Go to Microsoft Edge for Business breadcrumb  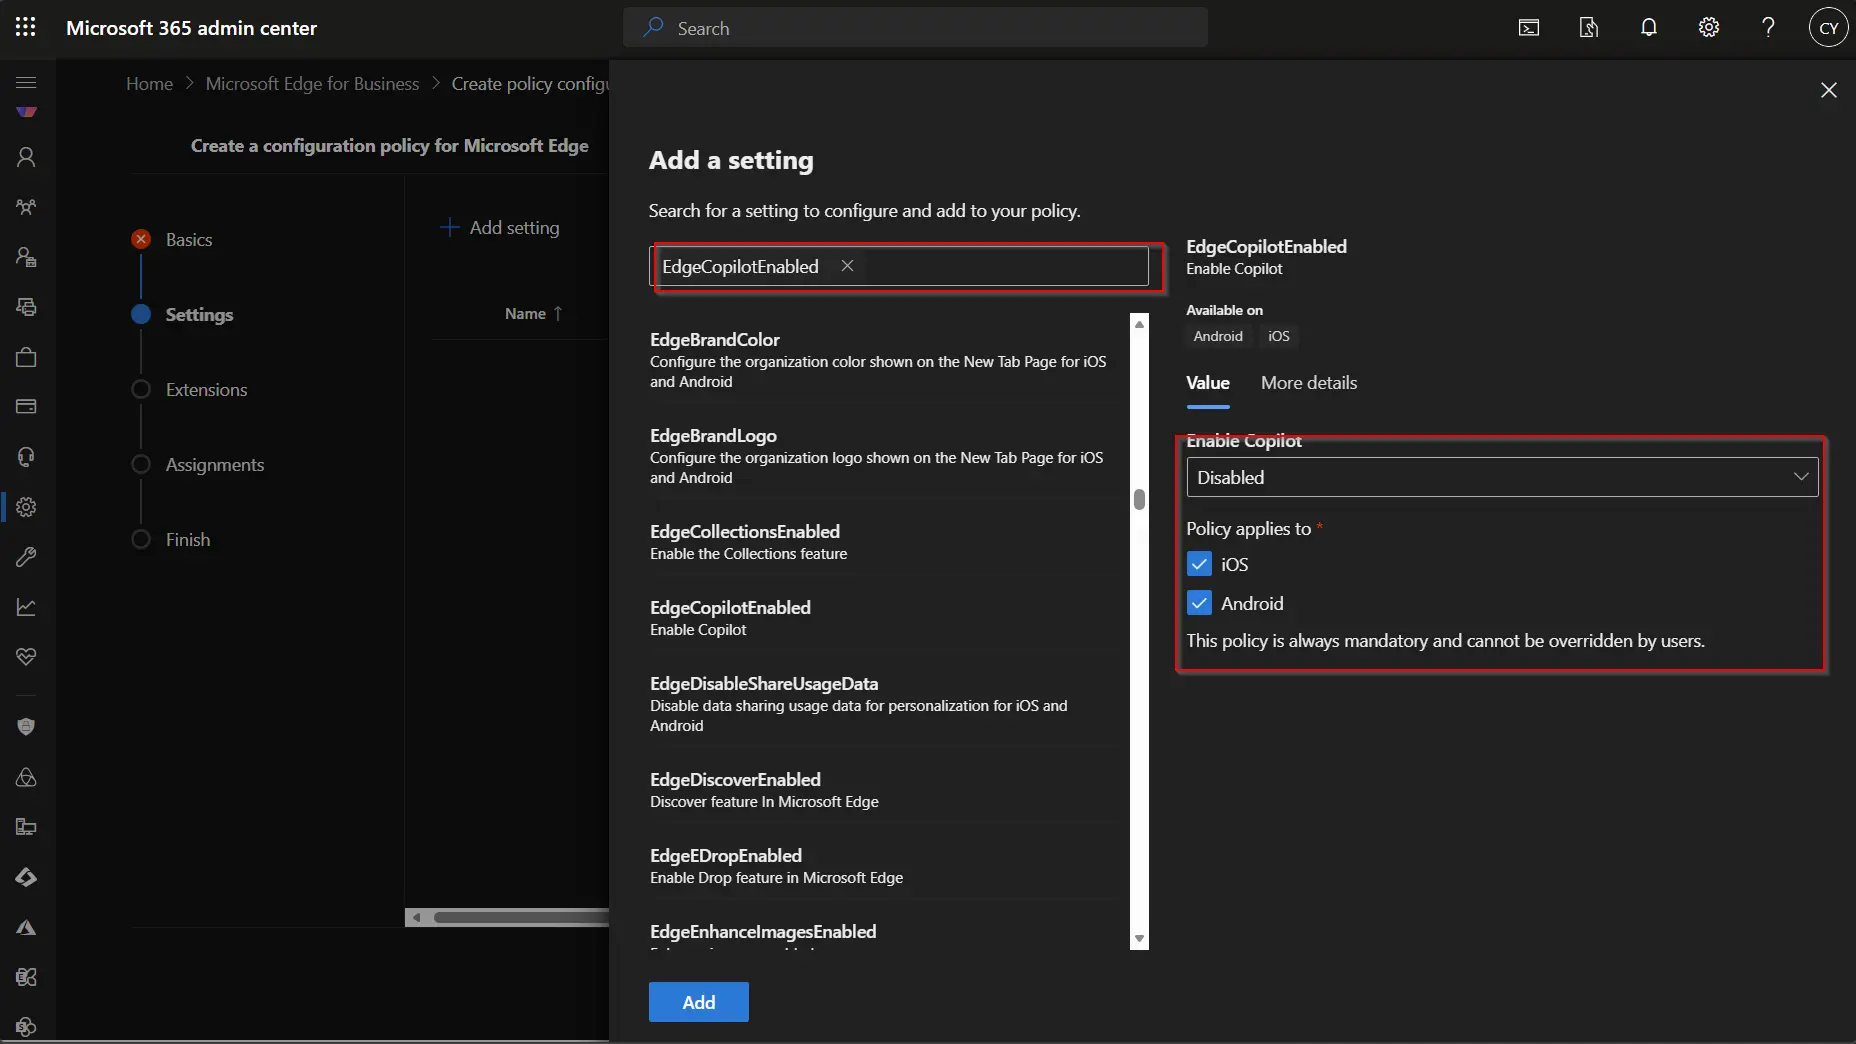pos(312,84)
